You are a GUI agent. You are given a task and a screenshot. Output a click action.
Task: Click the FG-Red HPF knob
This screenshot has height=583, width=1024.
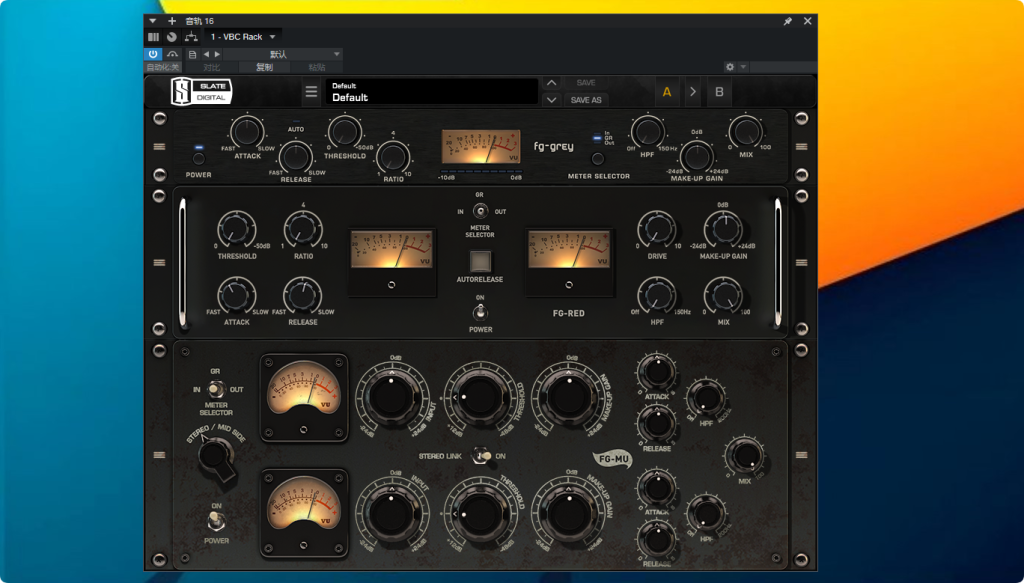[x=657, y=295]
